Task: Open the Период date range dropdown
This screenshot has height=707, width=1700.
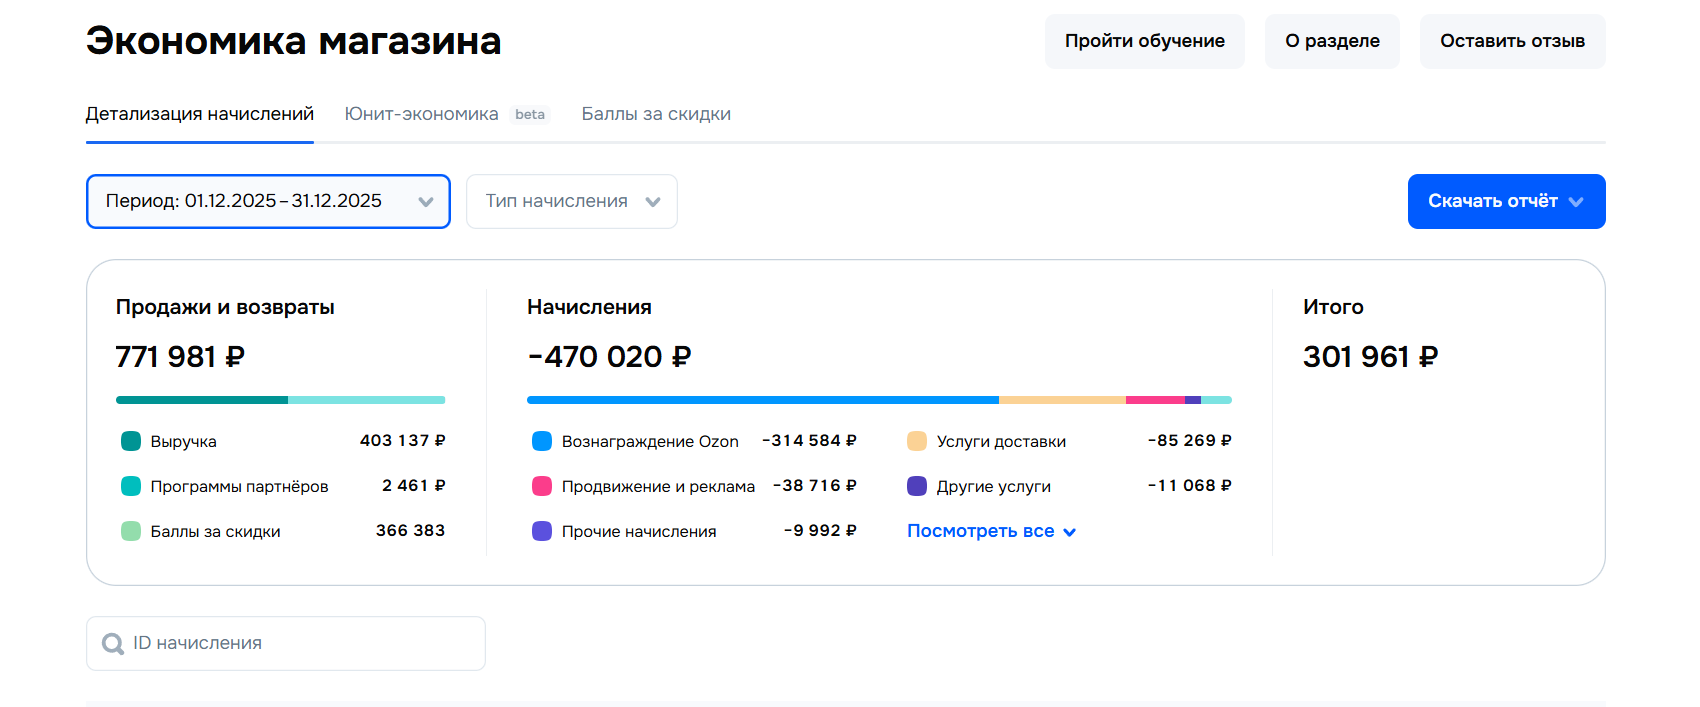Action: pos(268,201)
